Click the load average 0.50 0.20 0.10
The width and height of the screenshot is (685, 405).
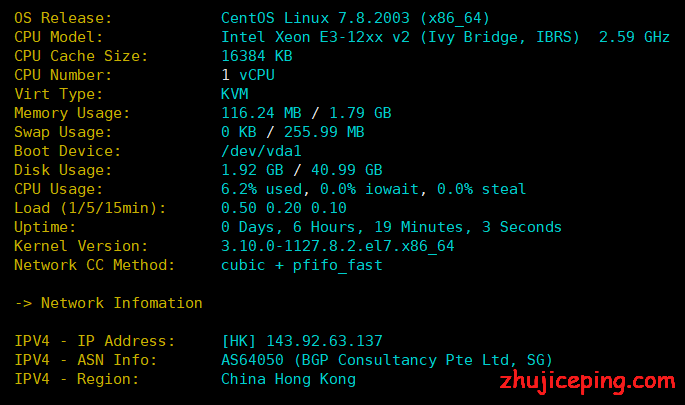284,208
